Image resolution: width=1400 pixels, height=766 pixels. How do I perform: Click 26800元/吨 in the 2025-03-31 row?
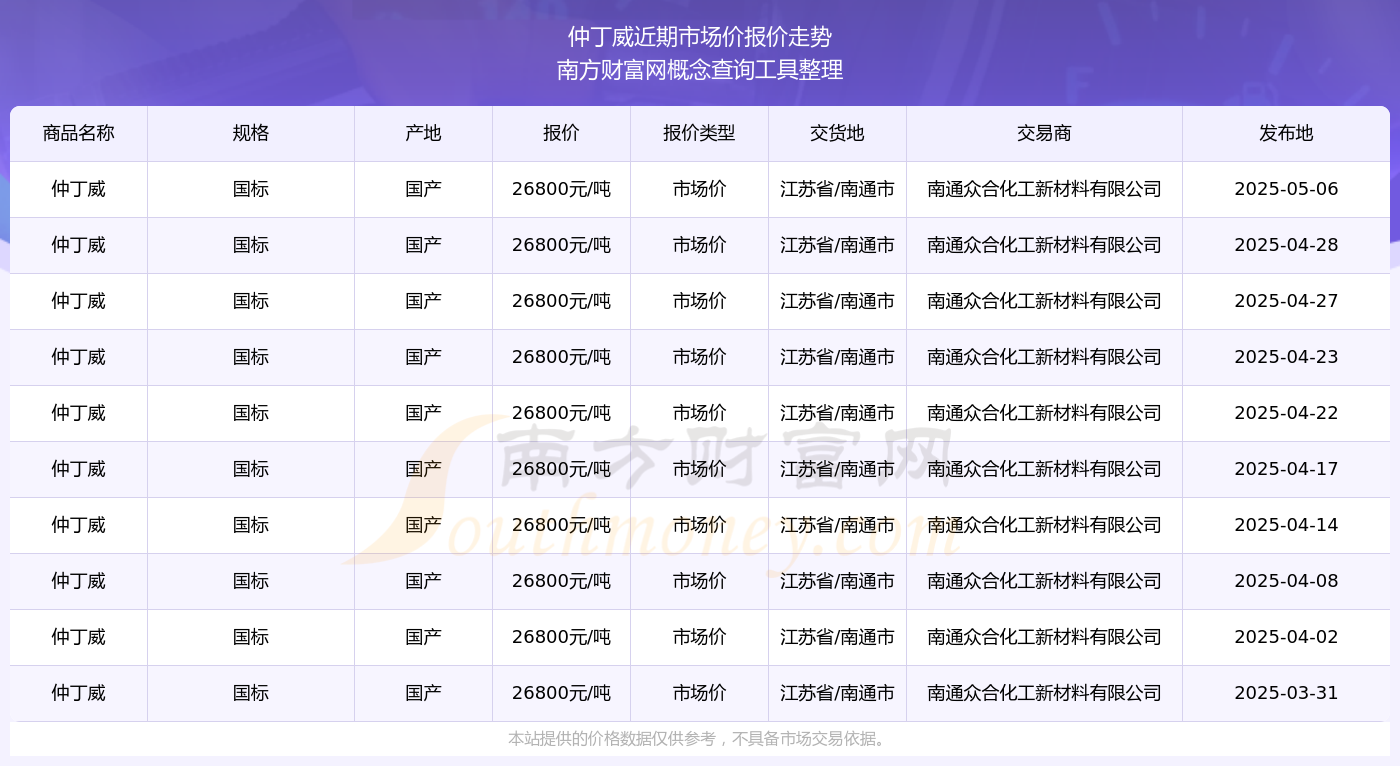pyautogui.click(x=561, y=693)
